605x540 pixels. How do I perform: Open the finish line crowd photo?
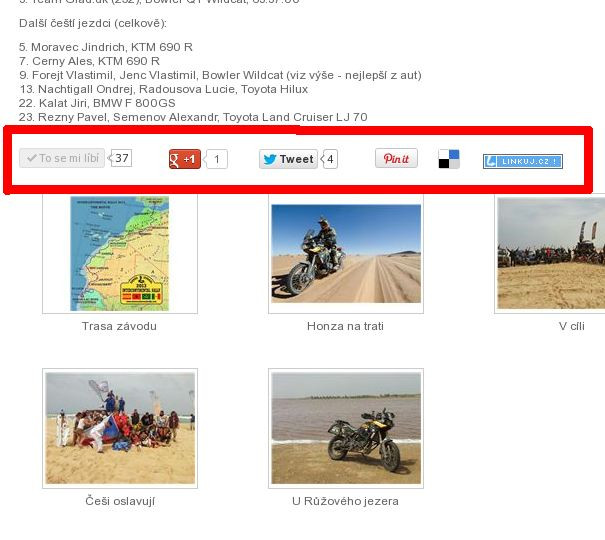point(551,253)
